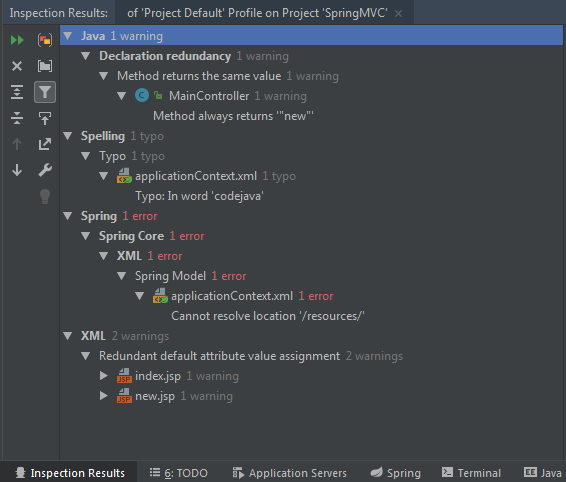This screenshot has height=482, width=566.
Task: Expand all tree nodes icon
Action: click(x=17, y=92)
